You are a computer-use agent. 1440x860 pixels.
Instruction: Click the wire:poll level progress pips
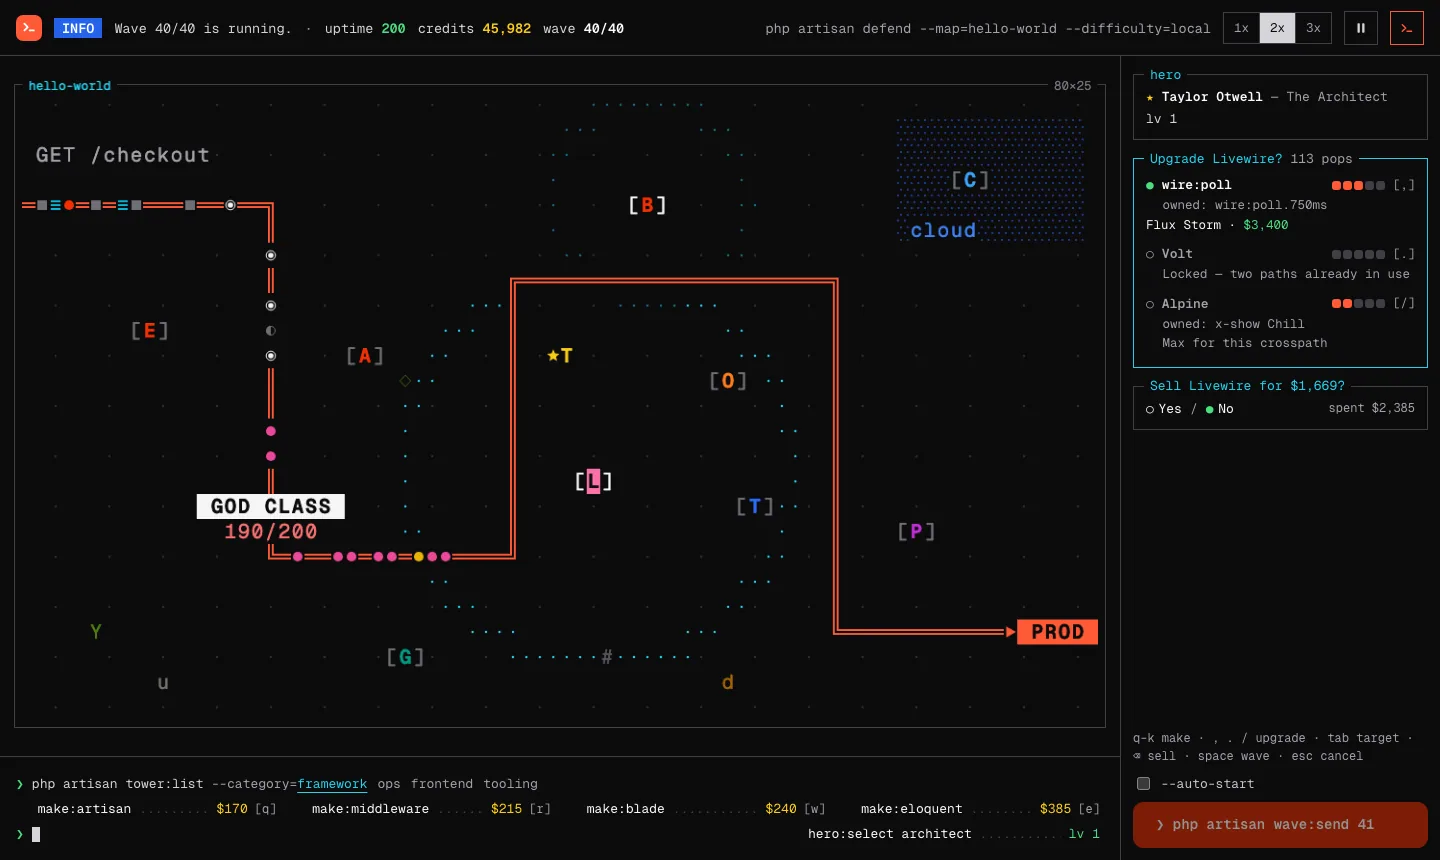[x=1358, y=186]
